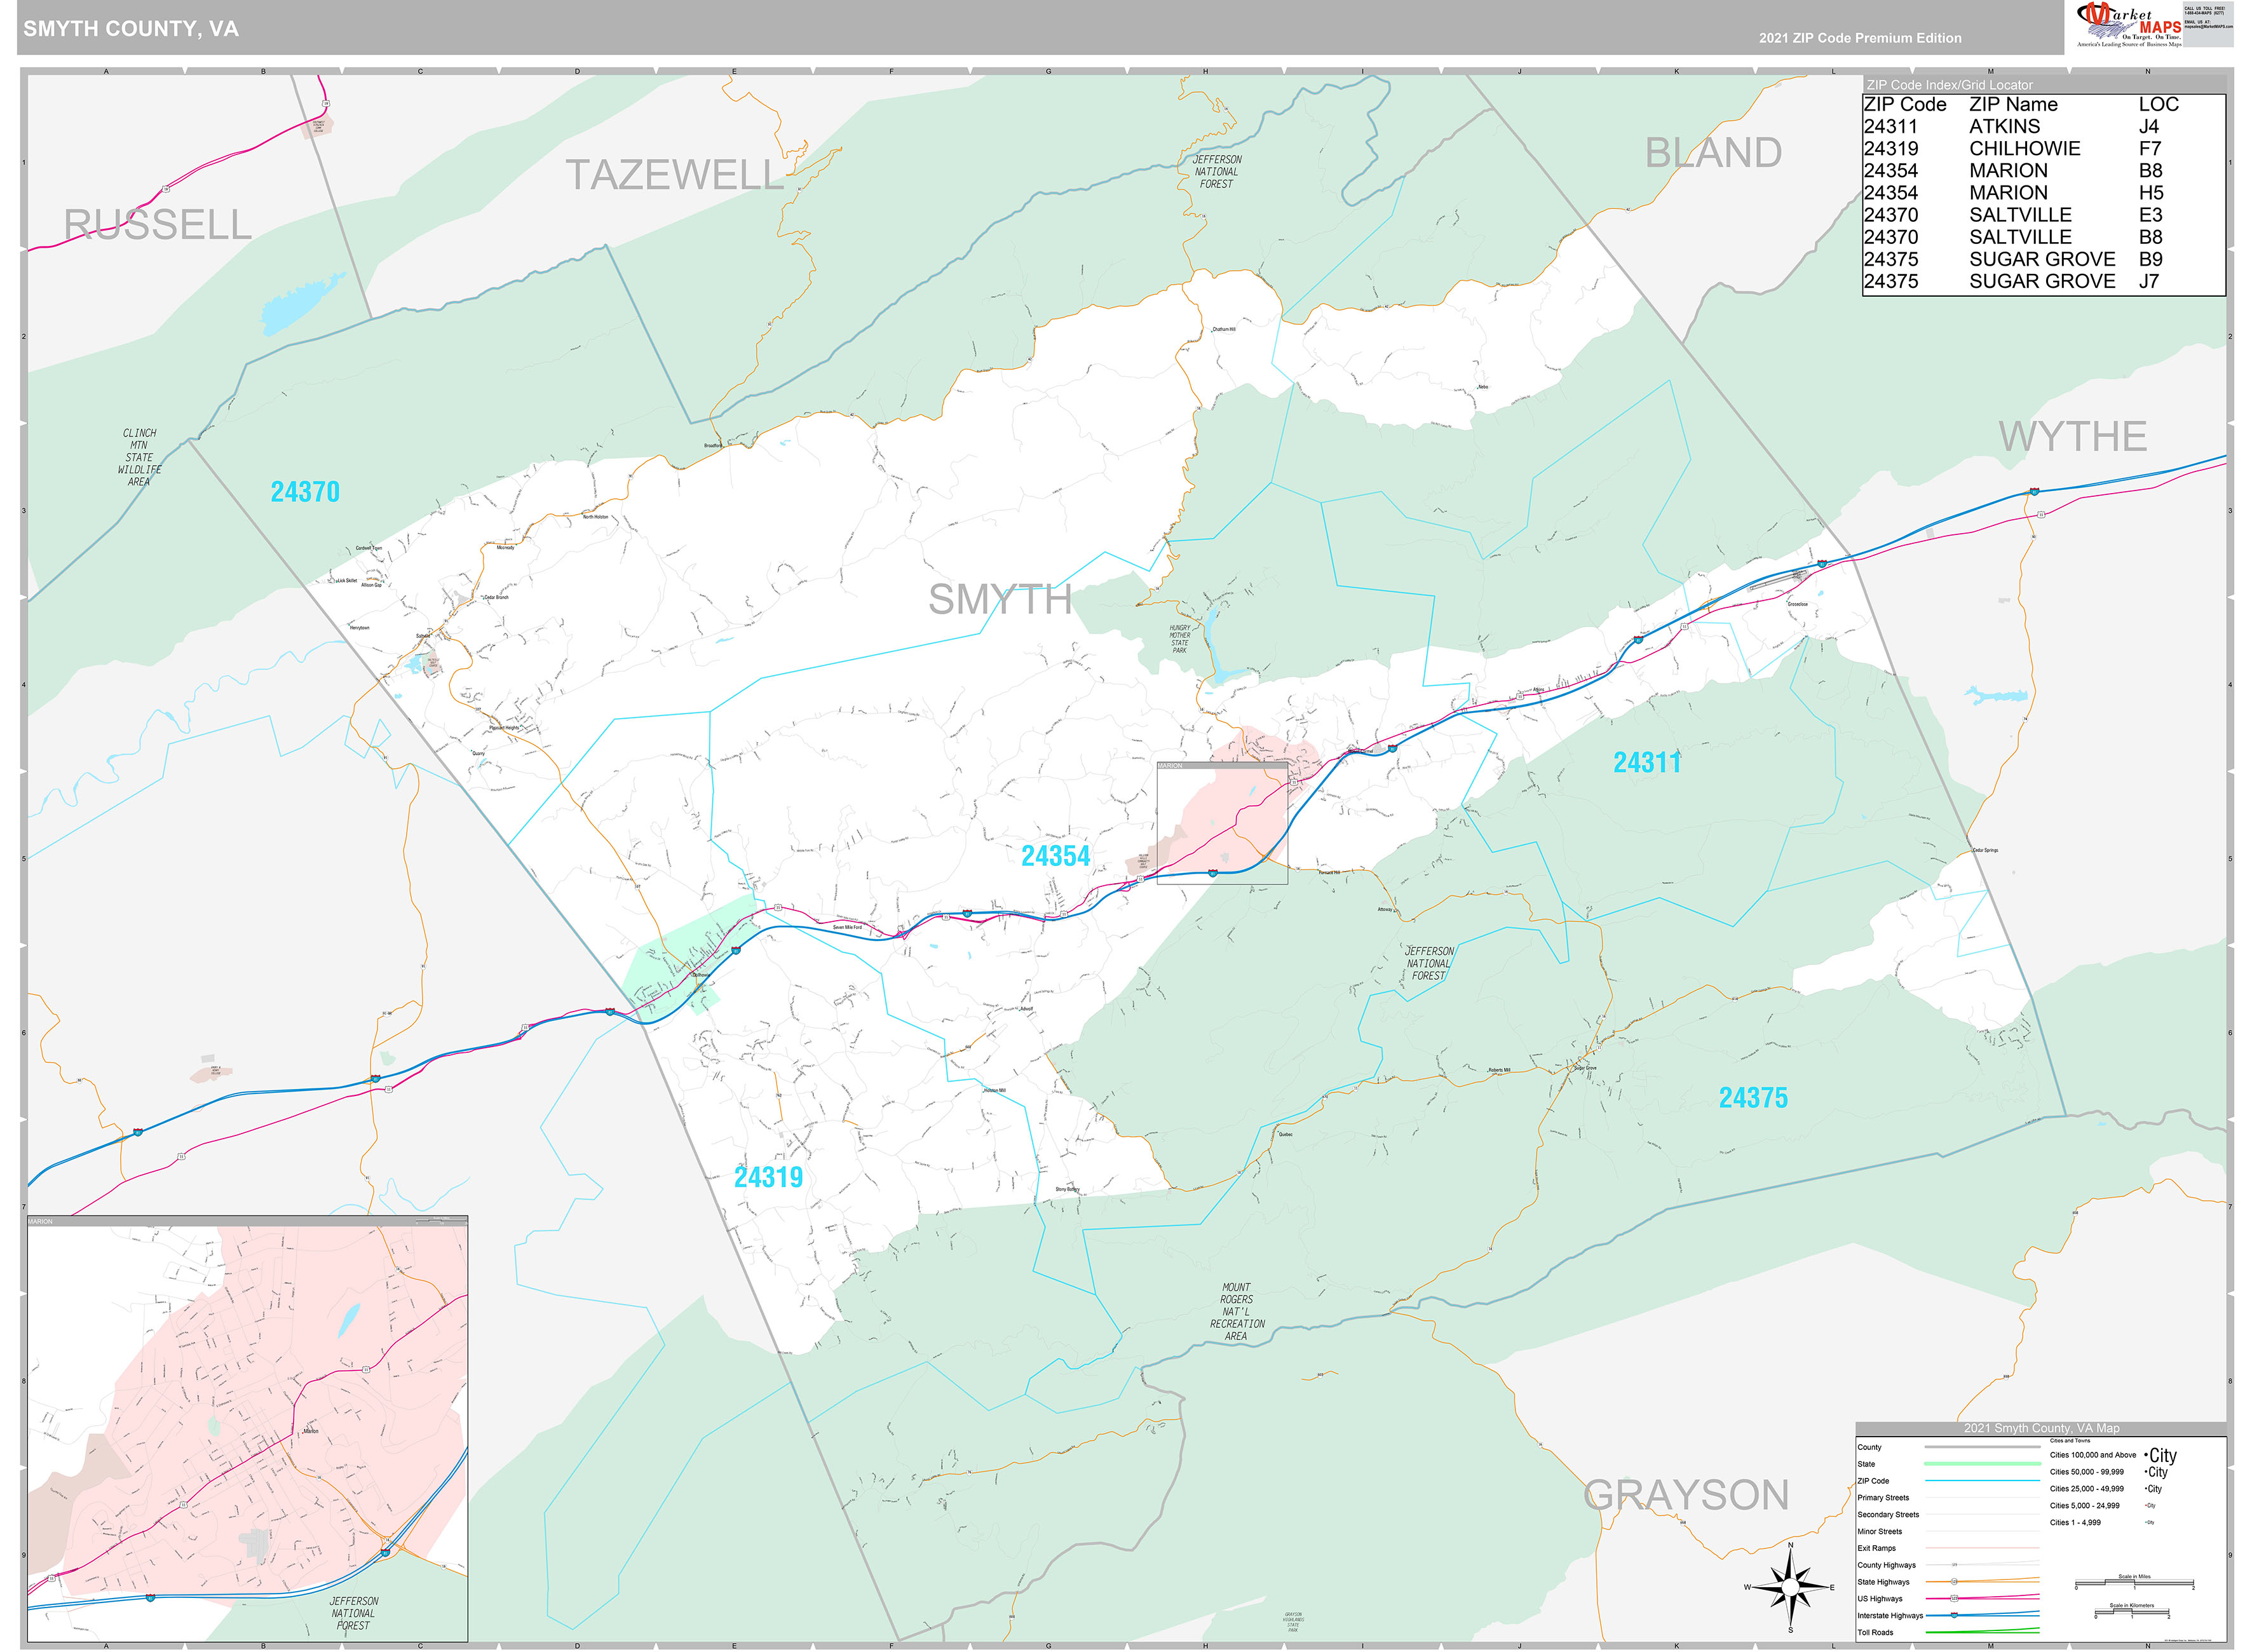Click the SMYTH county name label
Image resolution: width=2245 pixels, height=1652 pixels.
[999, 600]
